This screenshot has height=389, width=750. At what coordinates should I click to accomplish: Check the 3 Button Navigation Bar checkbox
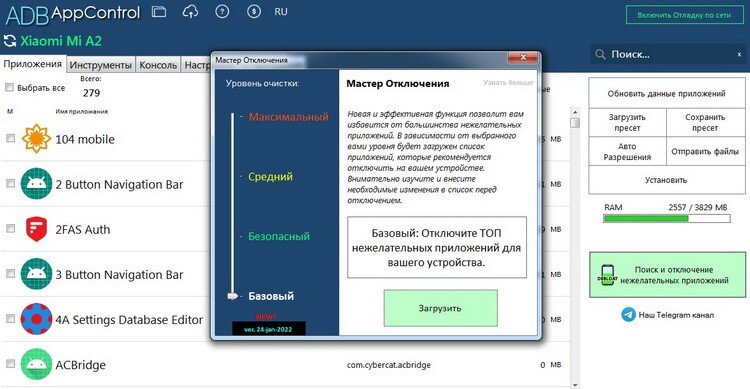pos(10,274)
